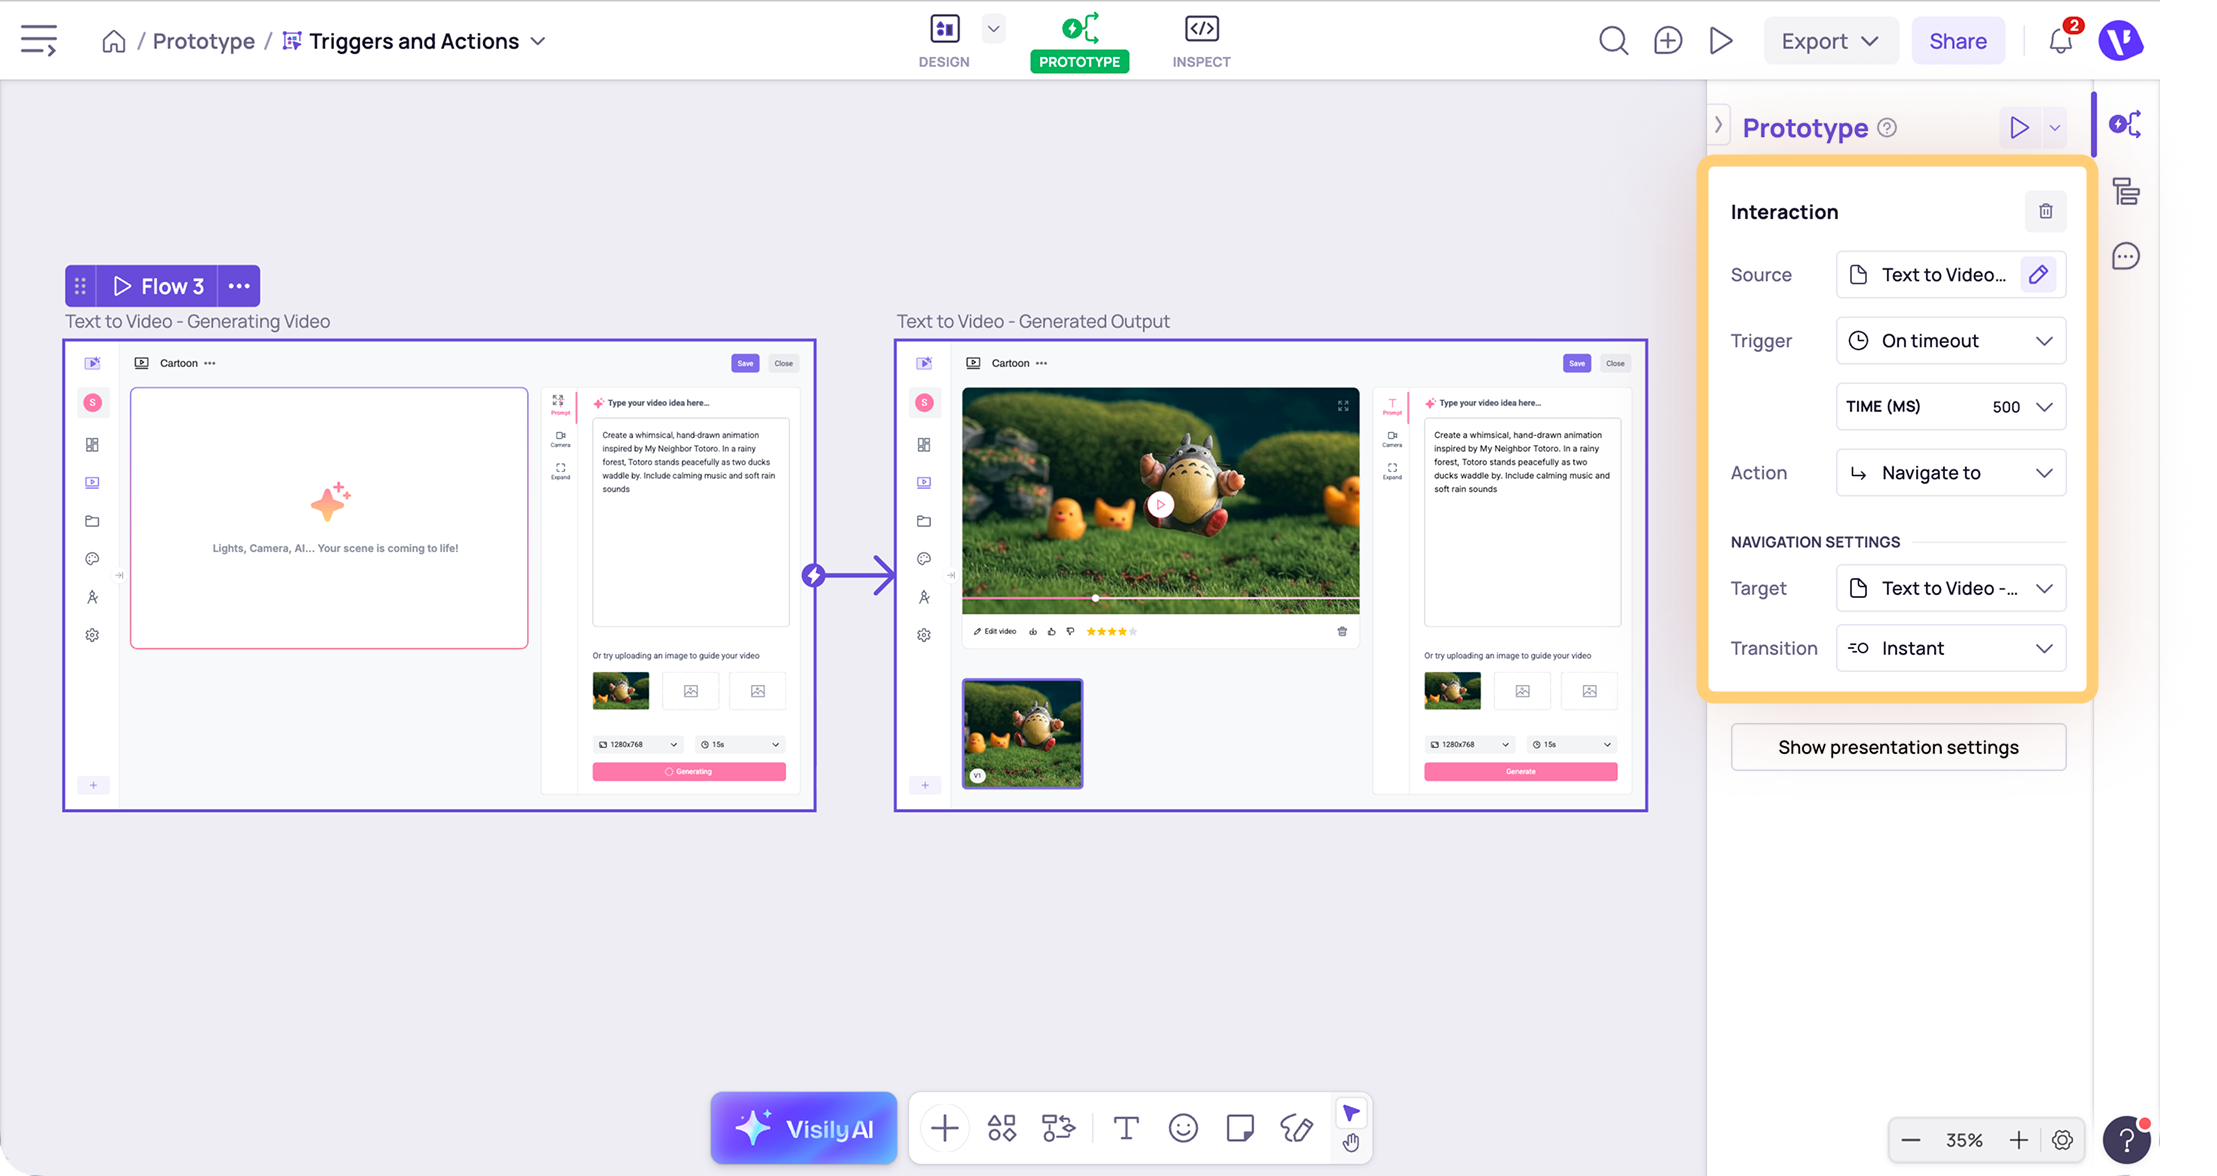Screen dimensions: 2217x1176
Task: Open the emoji and icons tool
Action: click(1183, 1128)
